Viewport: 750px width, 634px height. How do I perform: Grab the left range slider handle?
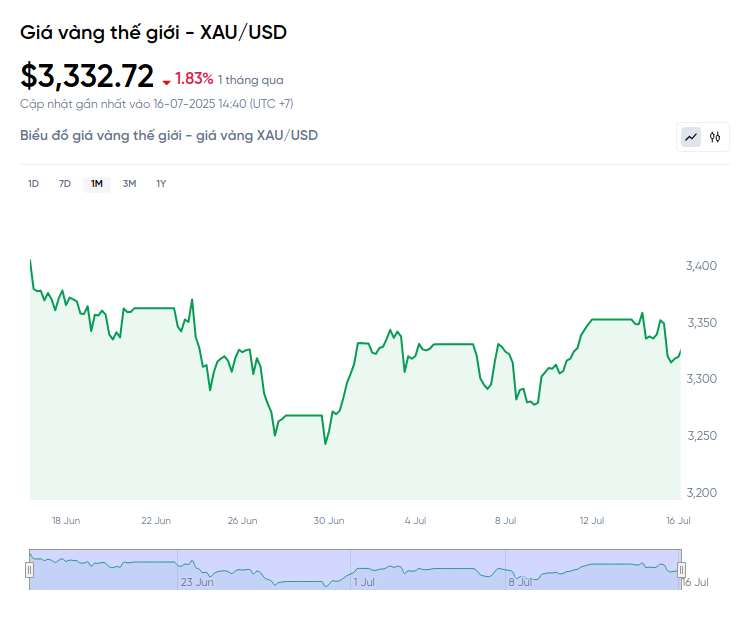[30, 570]
